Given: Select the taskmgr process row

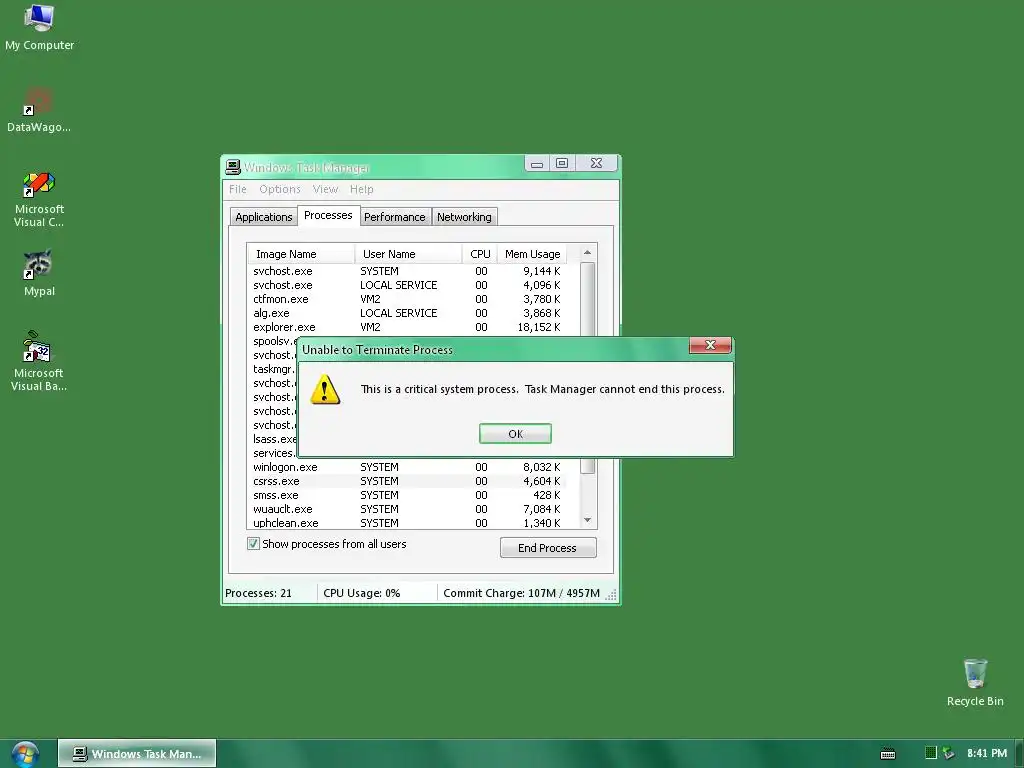Looking at the screenshot, I should (x=274, y=369).
